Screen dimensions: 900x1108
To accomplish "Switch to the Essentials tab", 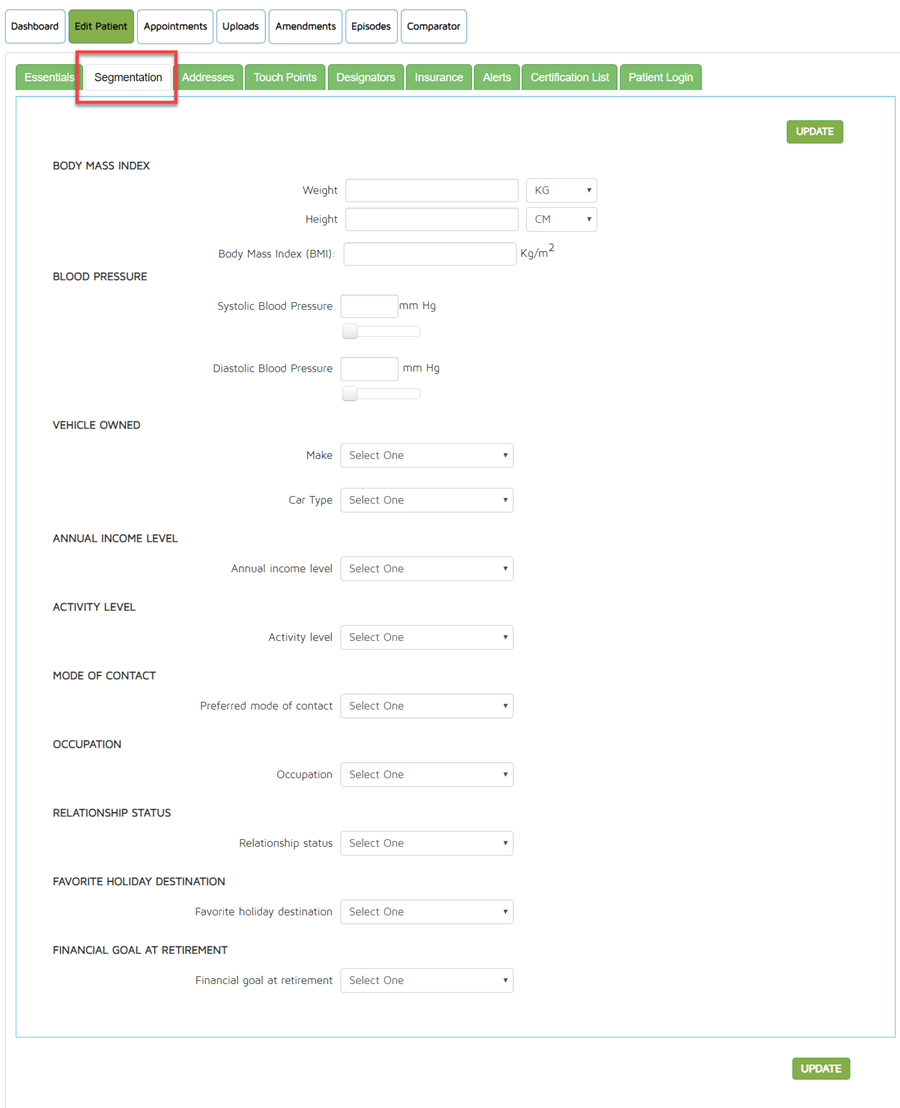I will [x=48, y=77].
